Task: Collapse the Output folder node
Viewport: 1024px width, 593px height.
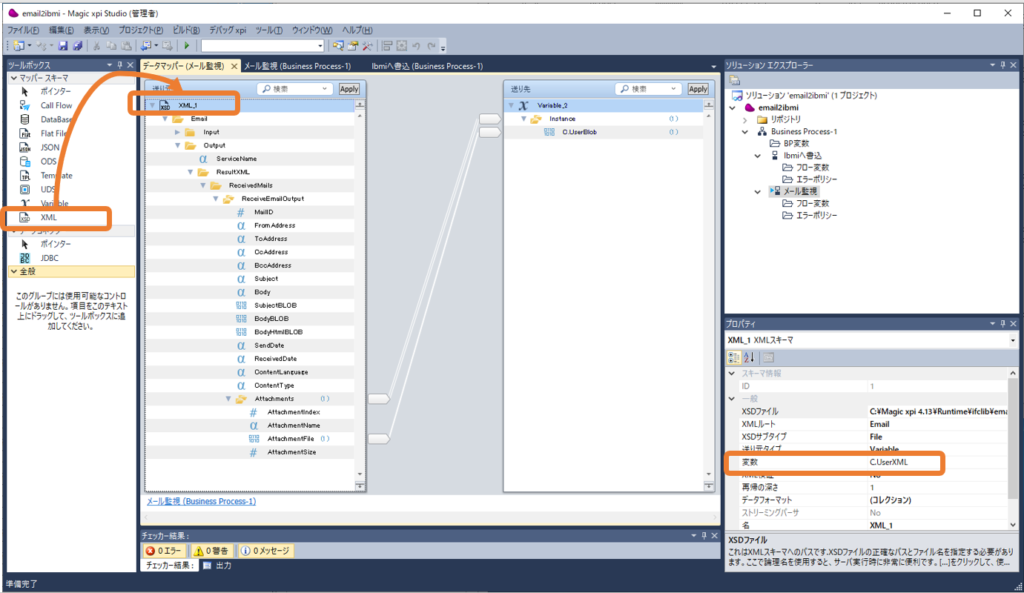Action: click(178, 146)
